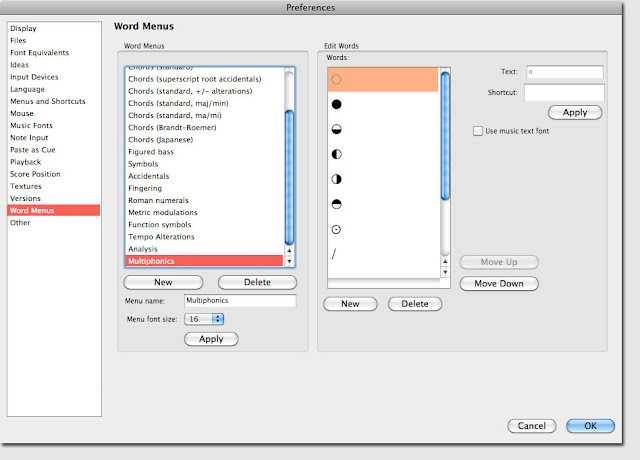Click the down arrow of Word Menus scrollbar
The image size is (640, 460).
coord(289,261)
